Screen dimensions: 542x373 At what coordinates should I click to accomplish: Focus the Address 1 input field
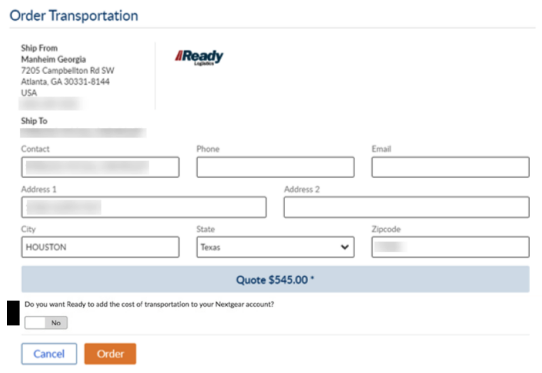144,207
